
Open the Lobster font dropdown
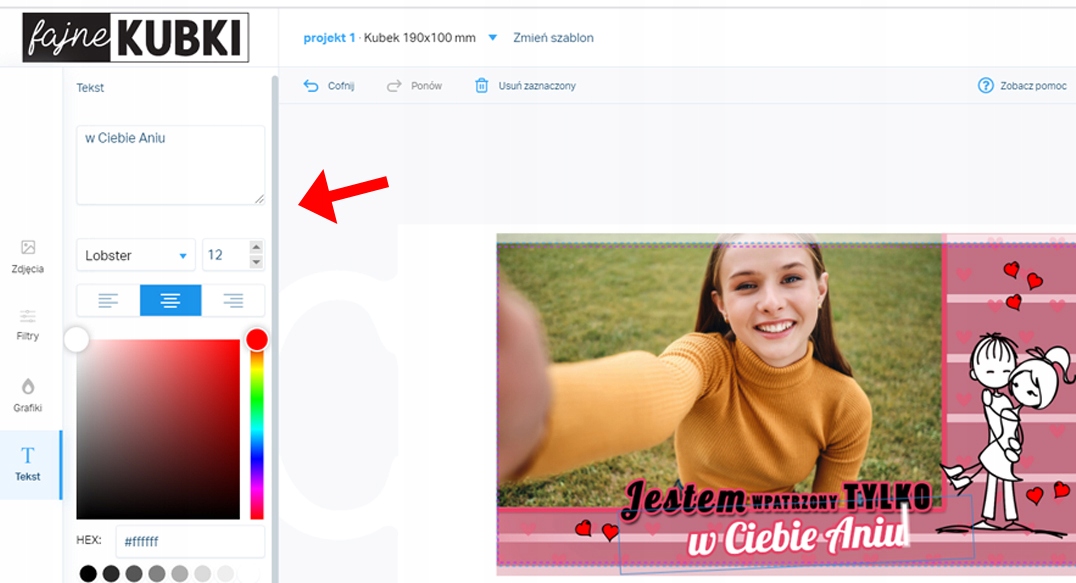tap(136, 255)
